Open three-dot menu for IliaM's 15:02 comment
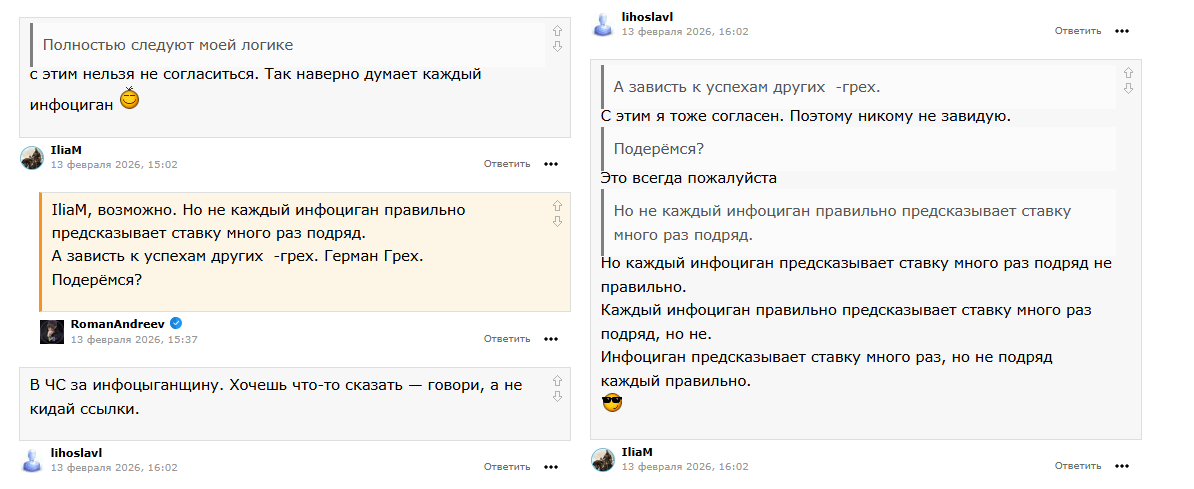This screenshot has height=489, width=1194. (x=551, y=164)
